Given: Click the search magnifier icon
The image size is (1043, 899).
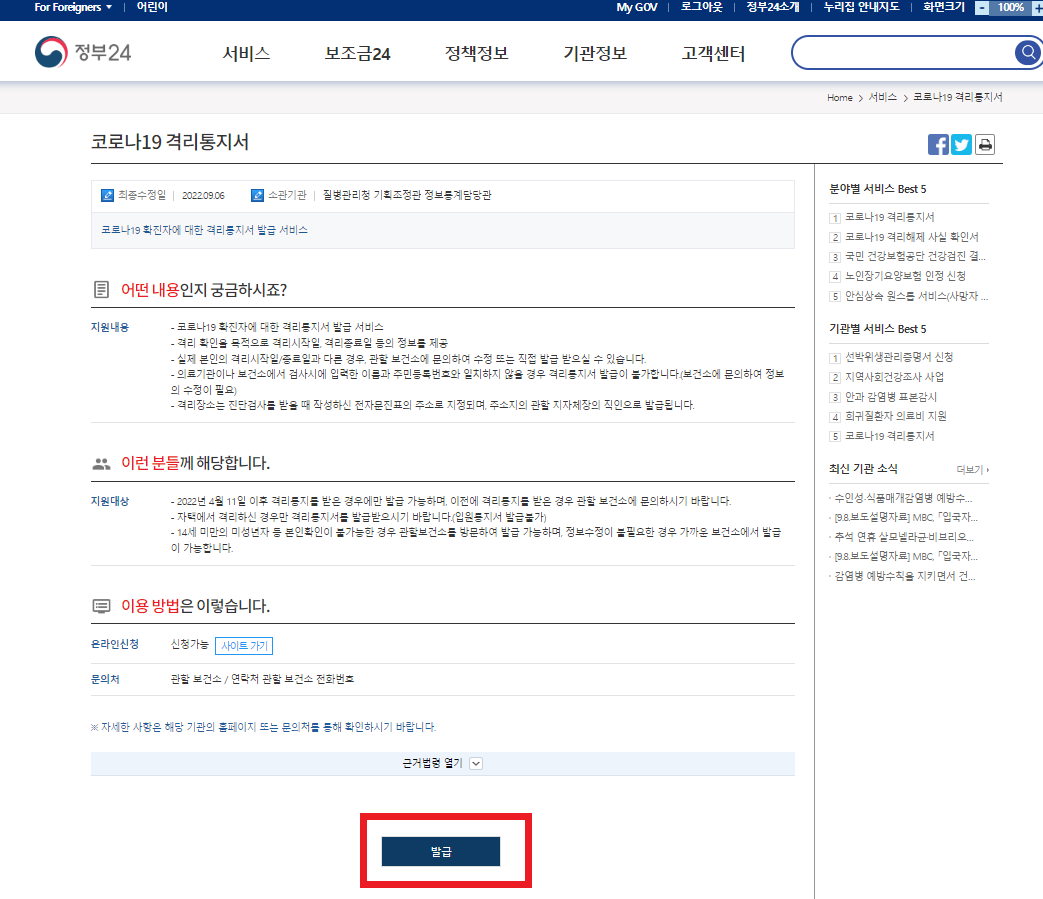Looking at the screenshot, I should (x=1026, y=52).
